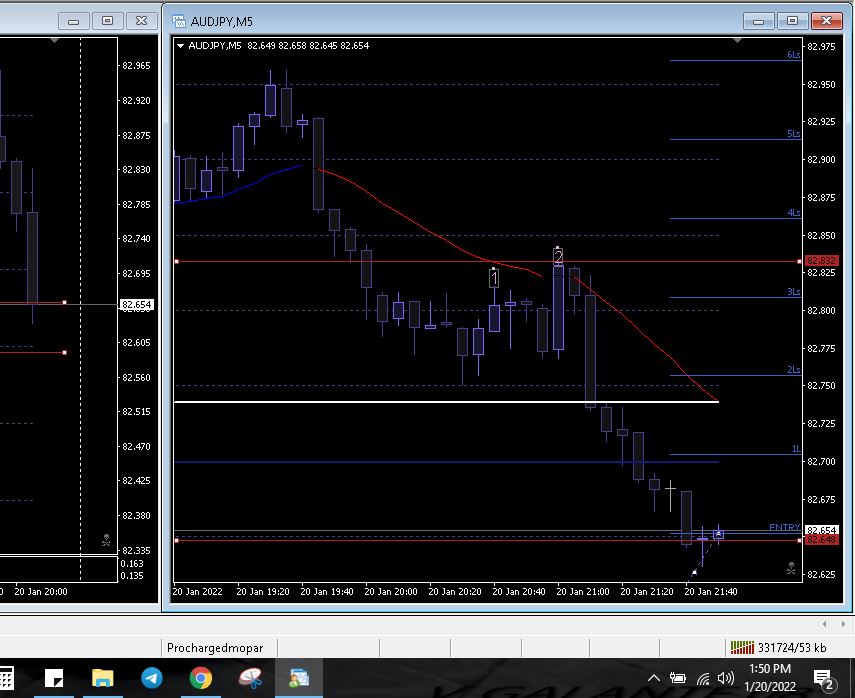Image resolution: width=855 pixels, height=698 pixels.
Task: Open the network tray icon
Action: 703,678
